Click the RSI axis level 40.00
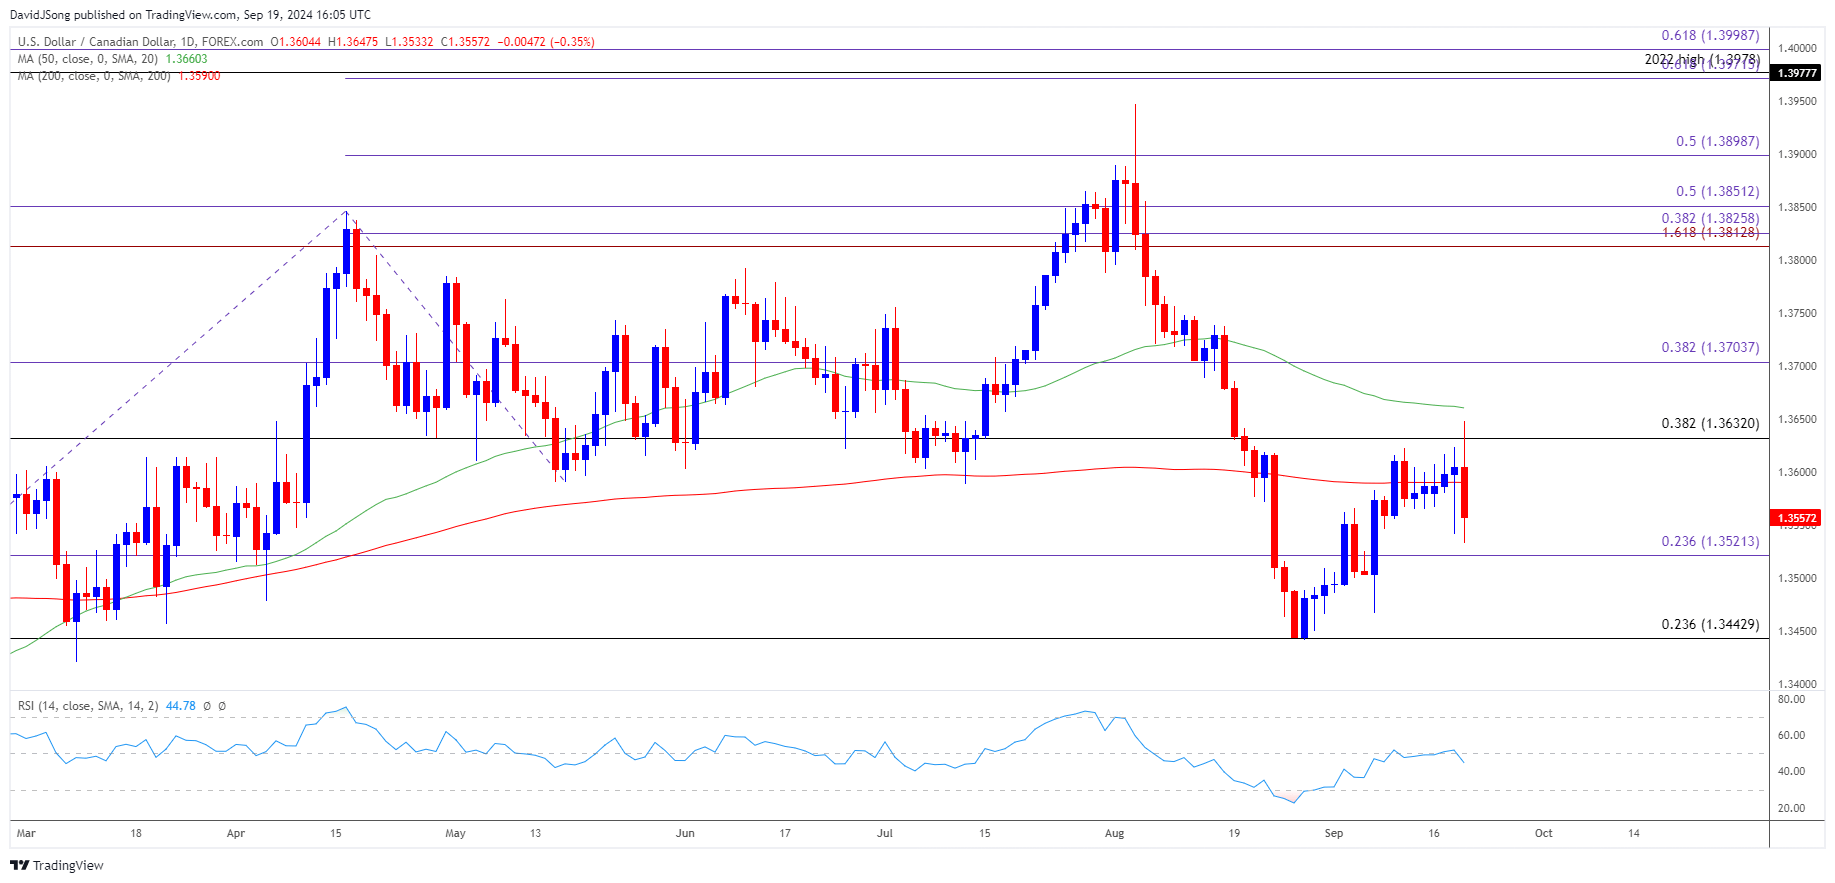The width and height of the screenshot is (1835, 883). [1792, 771]
